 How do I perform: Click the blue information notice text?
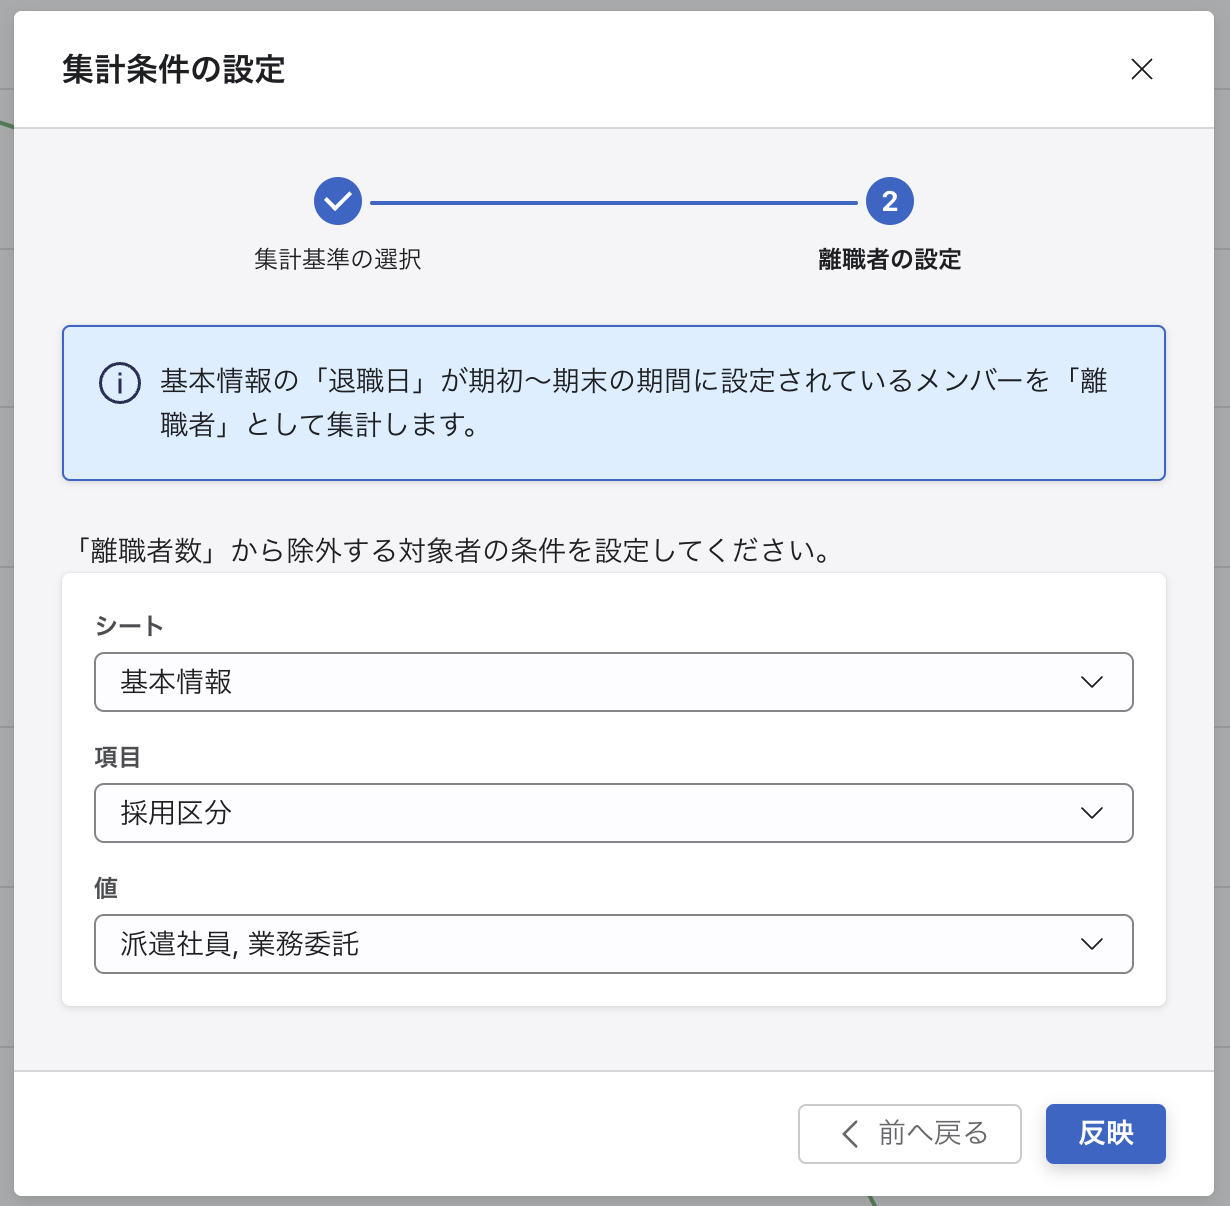634,403
